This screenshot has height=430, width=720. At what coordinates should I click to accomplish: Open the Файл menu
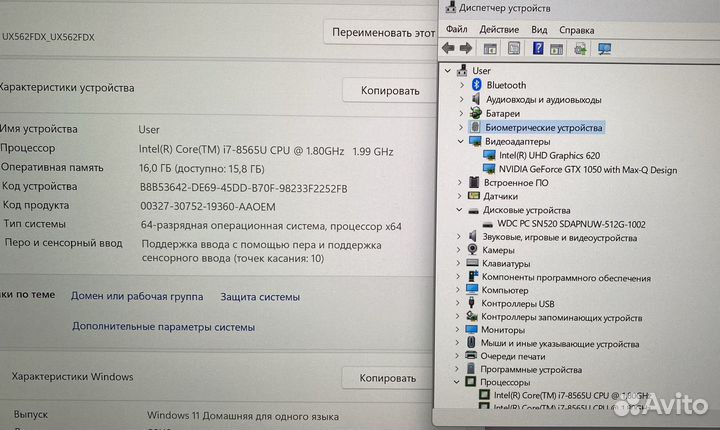(x=456, y=29)
